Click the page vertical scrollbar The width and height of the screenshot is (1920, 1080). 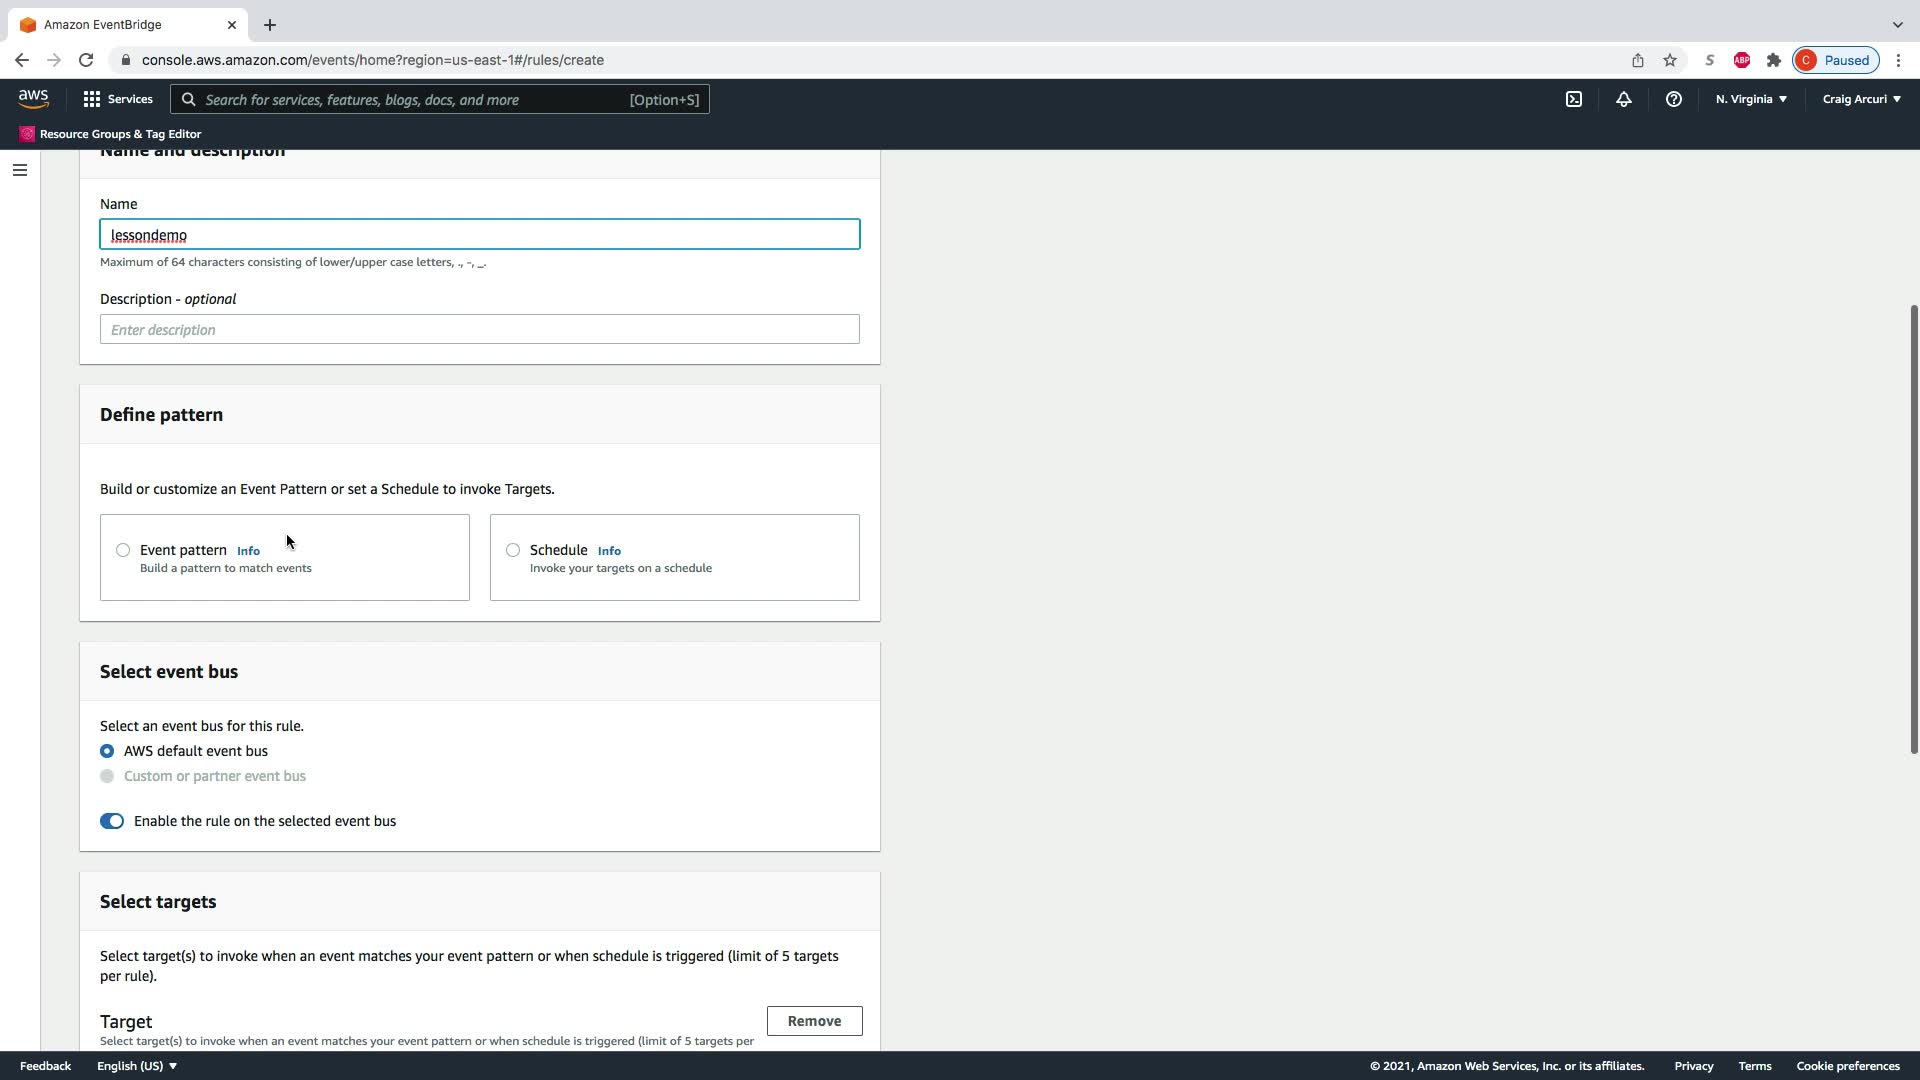[1913, 530]
